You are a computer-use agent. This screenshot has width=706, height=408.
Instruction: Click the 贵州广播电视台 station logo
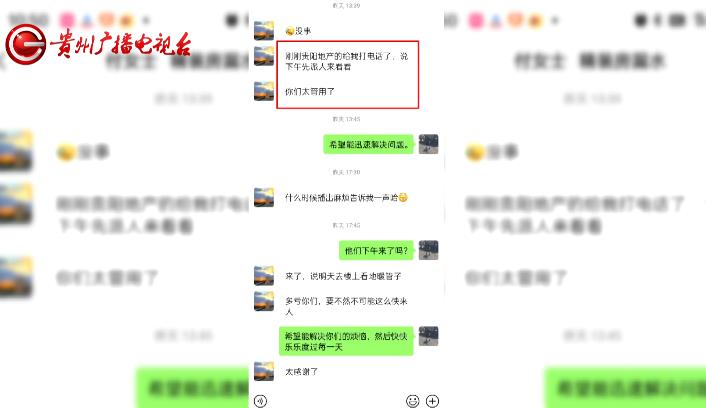click(98, 44)
